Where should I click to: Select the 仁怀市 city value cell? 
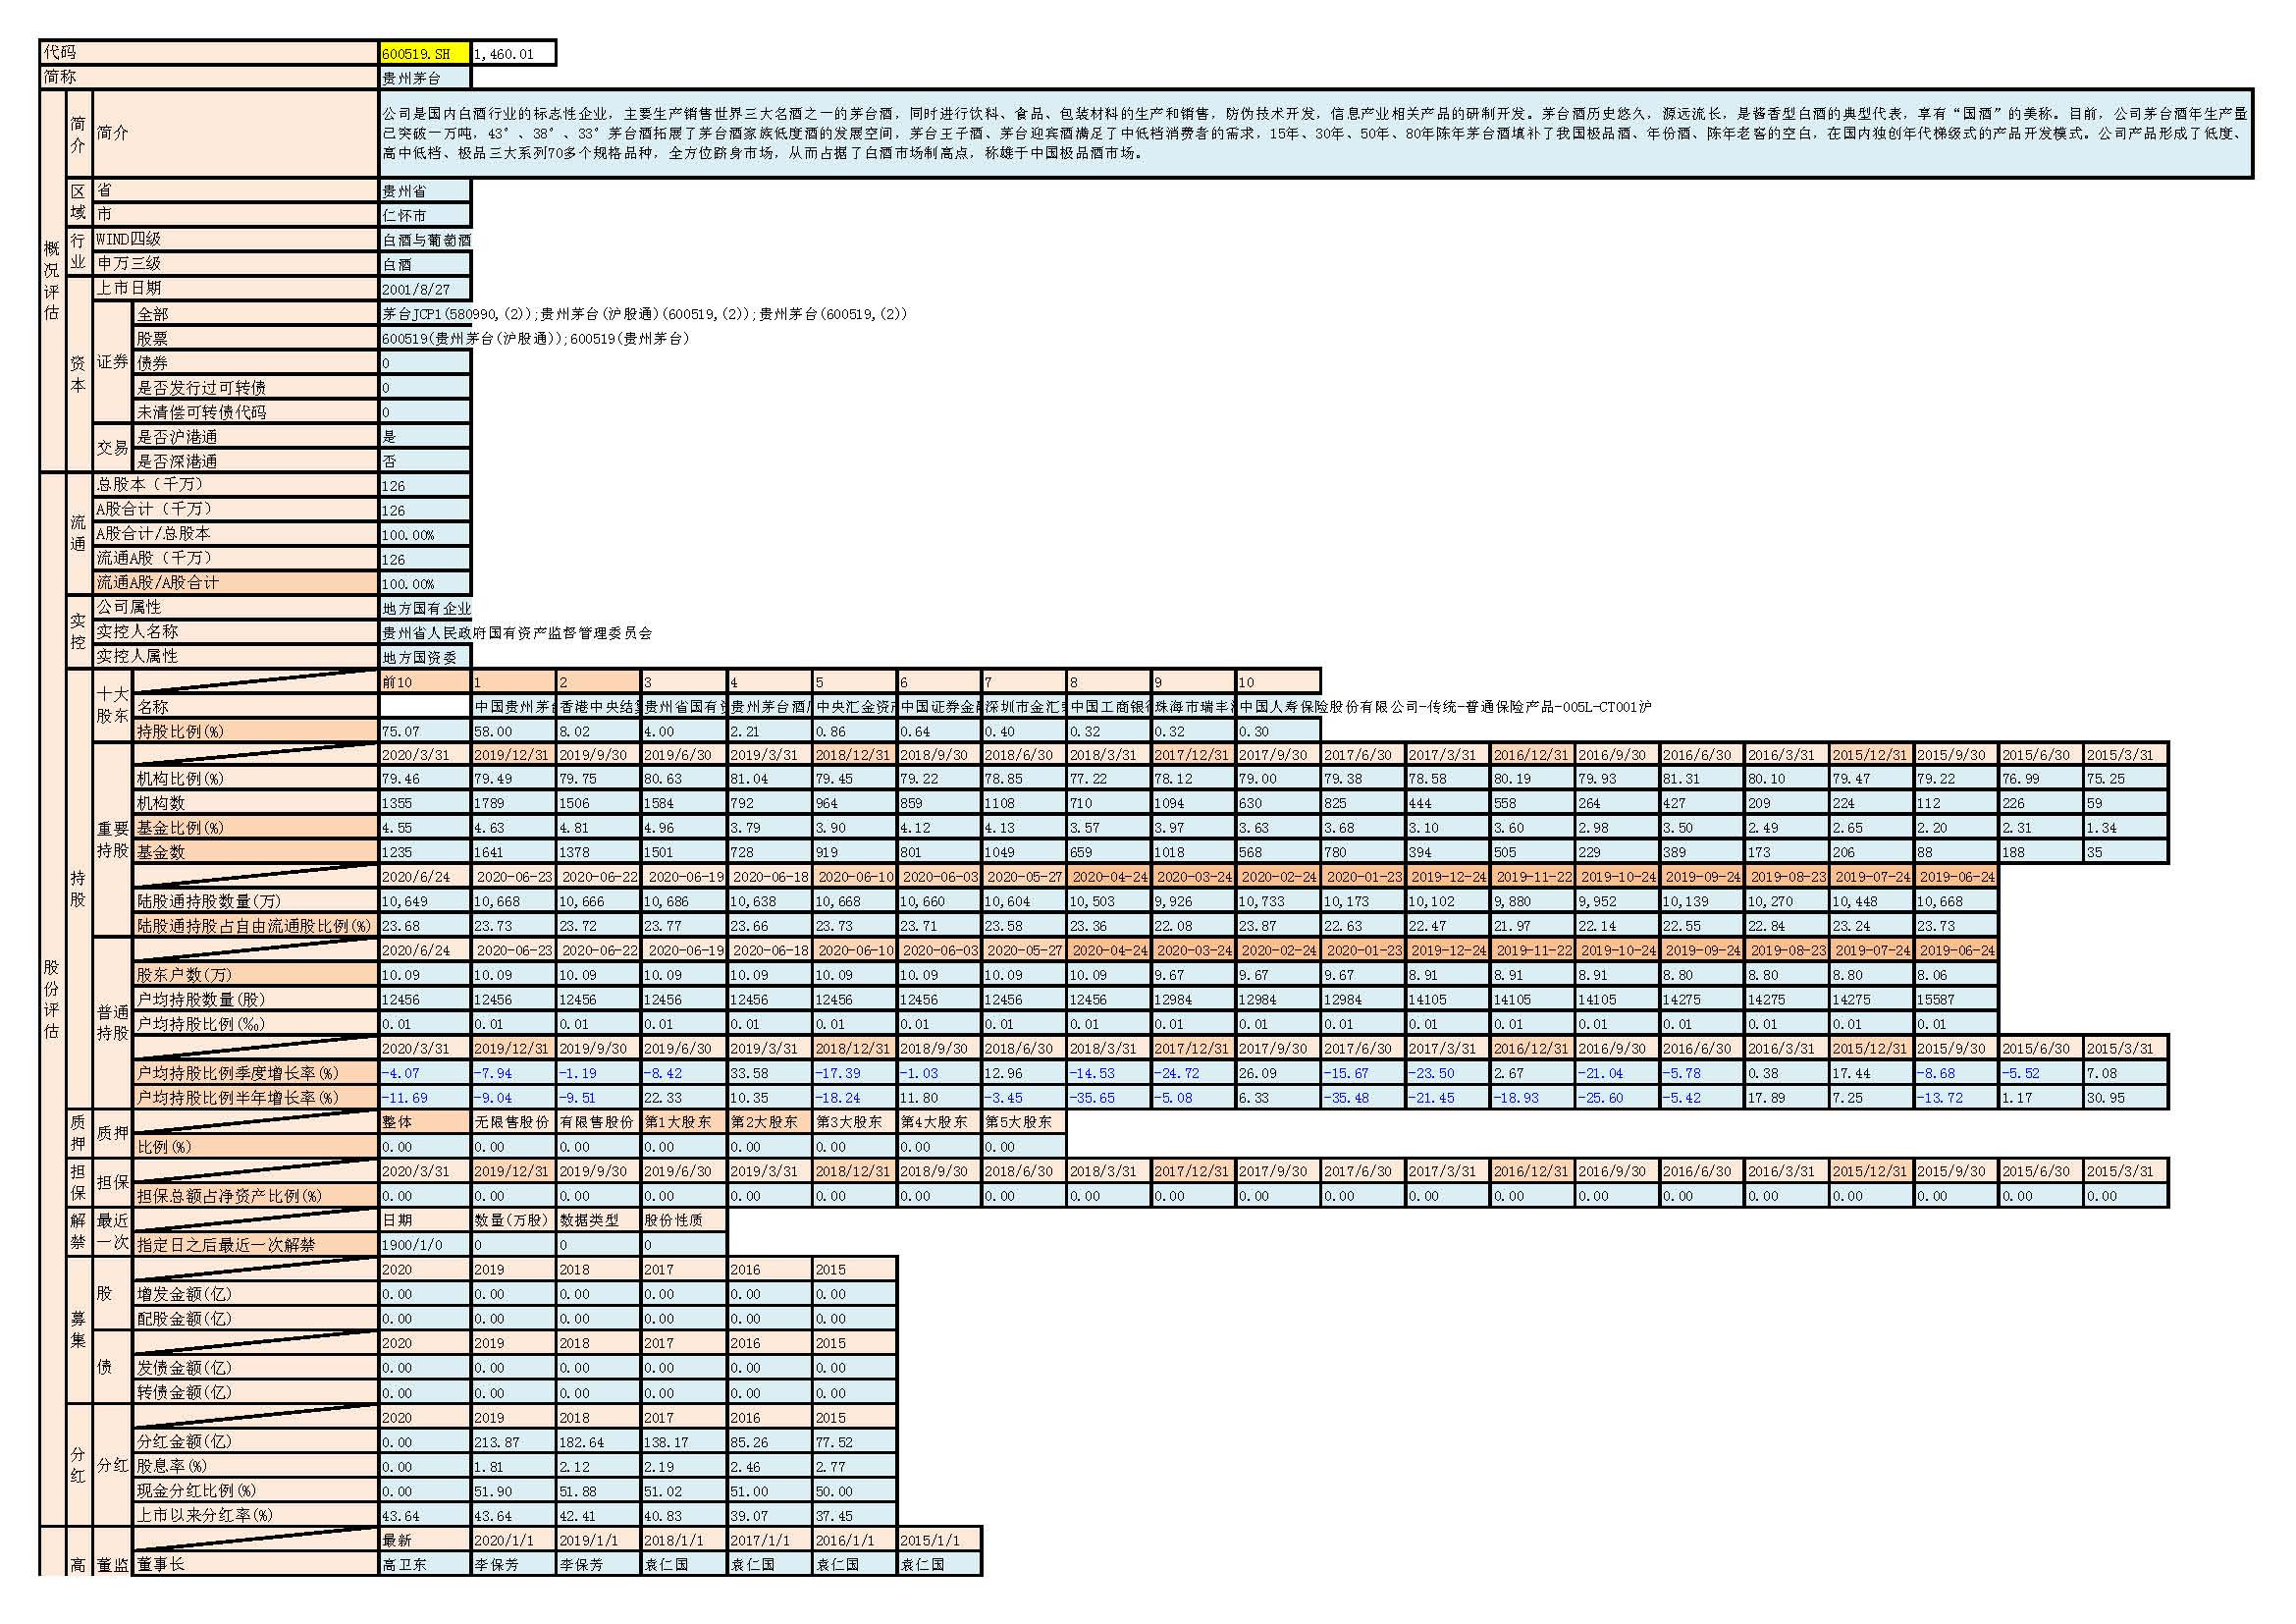click(x=424, y=215)
